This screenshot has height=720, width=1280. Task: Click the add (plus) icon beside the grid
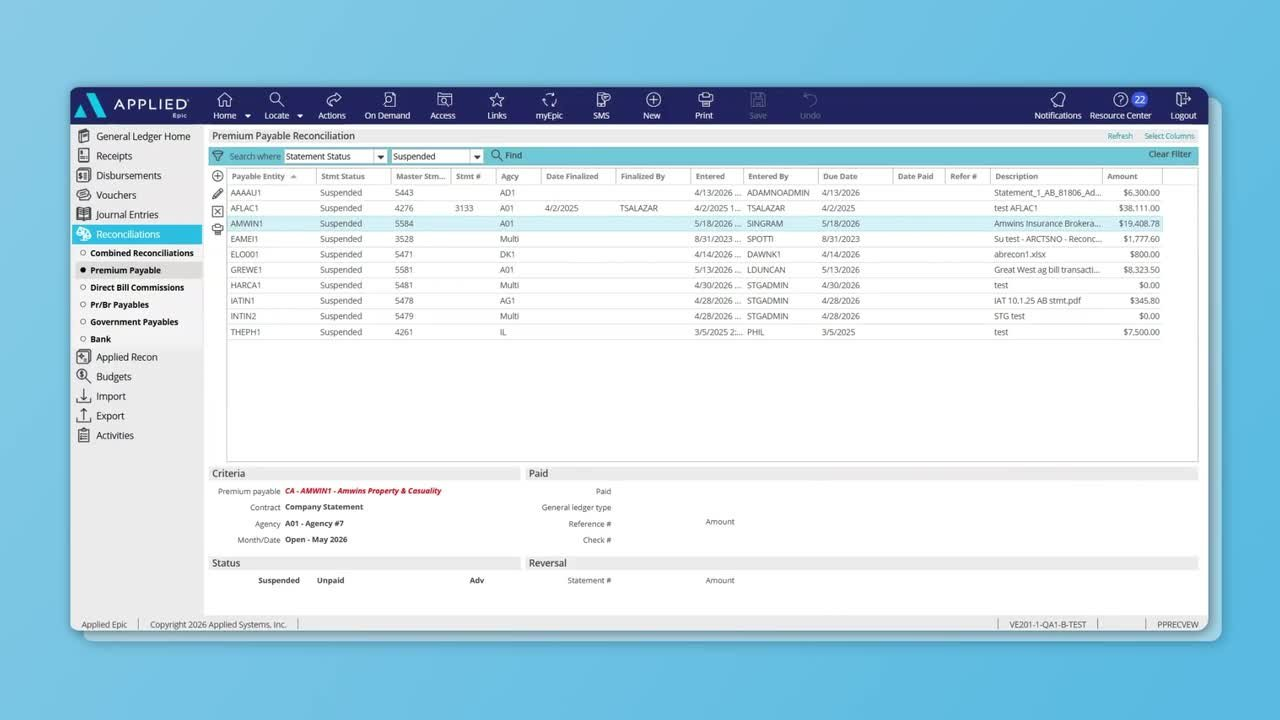pos(218,176)
